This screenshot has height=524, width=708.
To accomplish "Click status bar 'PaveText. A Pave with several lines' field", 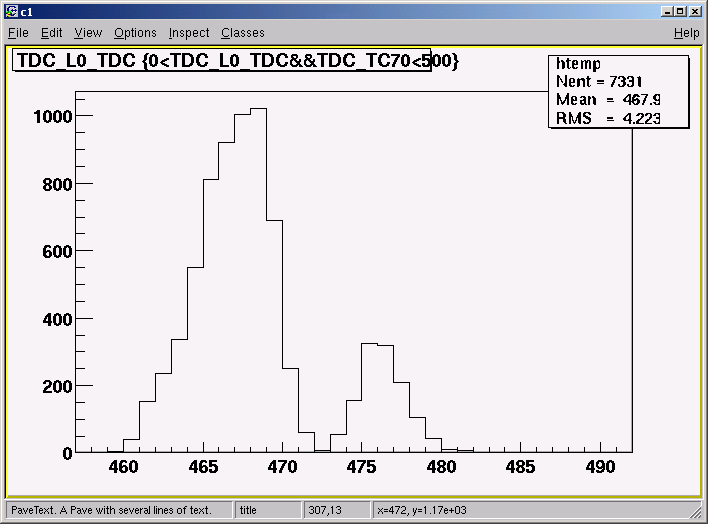I will click(119, 510).
